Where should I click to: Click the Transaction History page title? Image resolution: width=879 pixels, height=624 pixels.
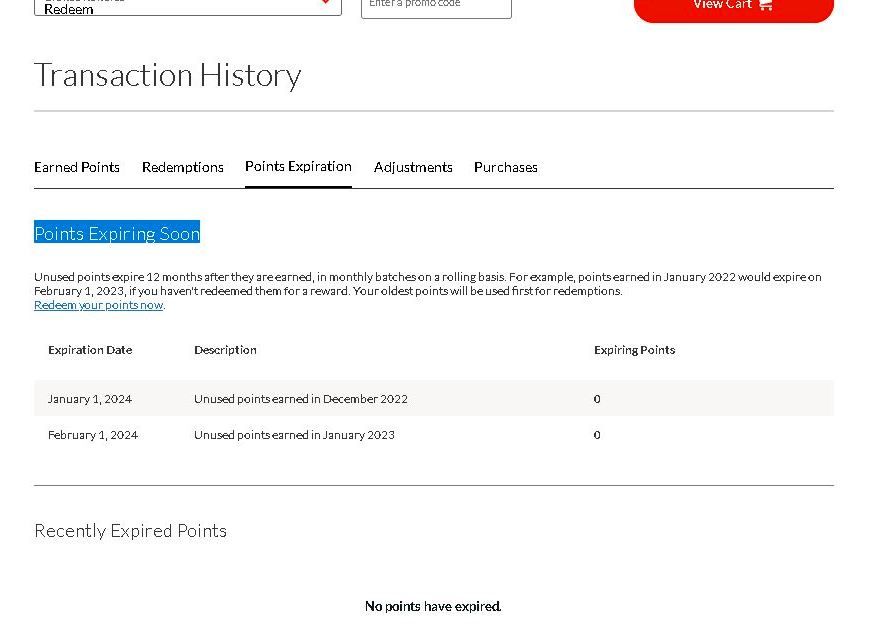[167, 75]
